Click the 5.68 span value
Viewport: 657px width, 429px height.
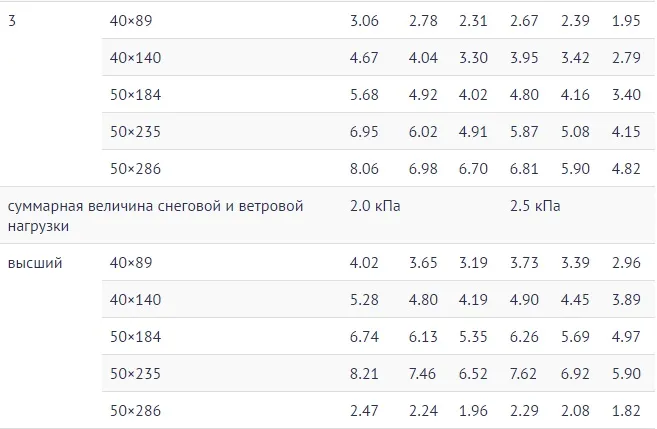coord(365,95)
